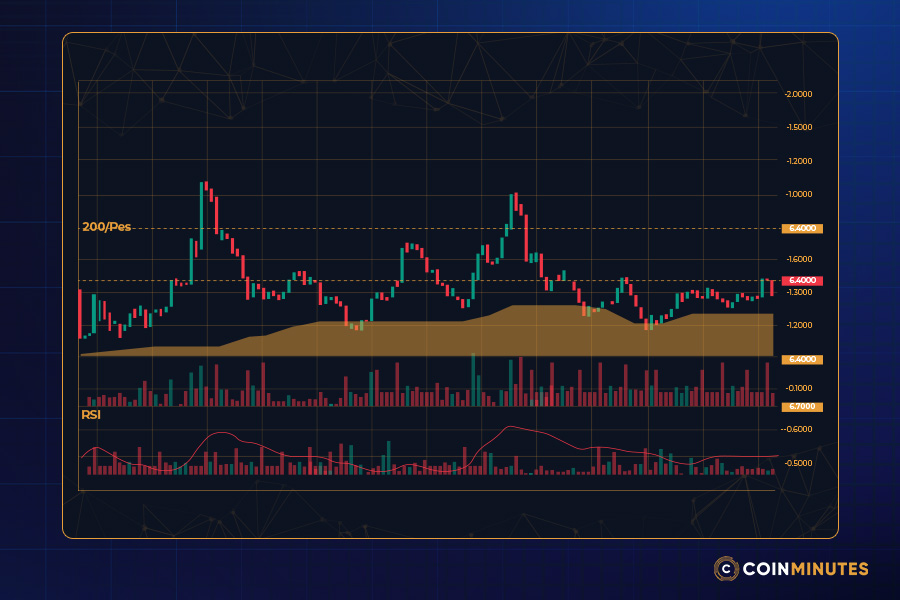The image size is (900, 600).
Task: Click the -0.5000 axis value
Action: pos(797,462)
